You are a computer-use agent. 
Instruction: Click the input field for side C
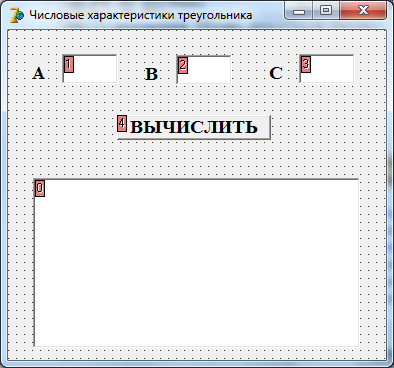click(327, 69)
